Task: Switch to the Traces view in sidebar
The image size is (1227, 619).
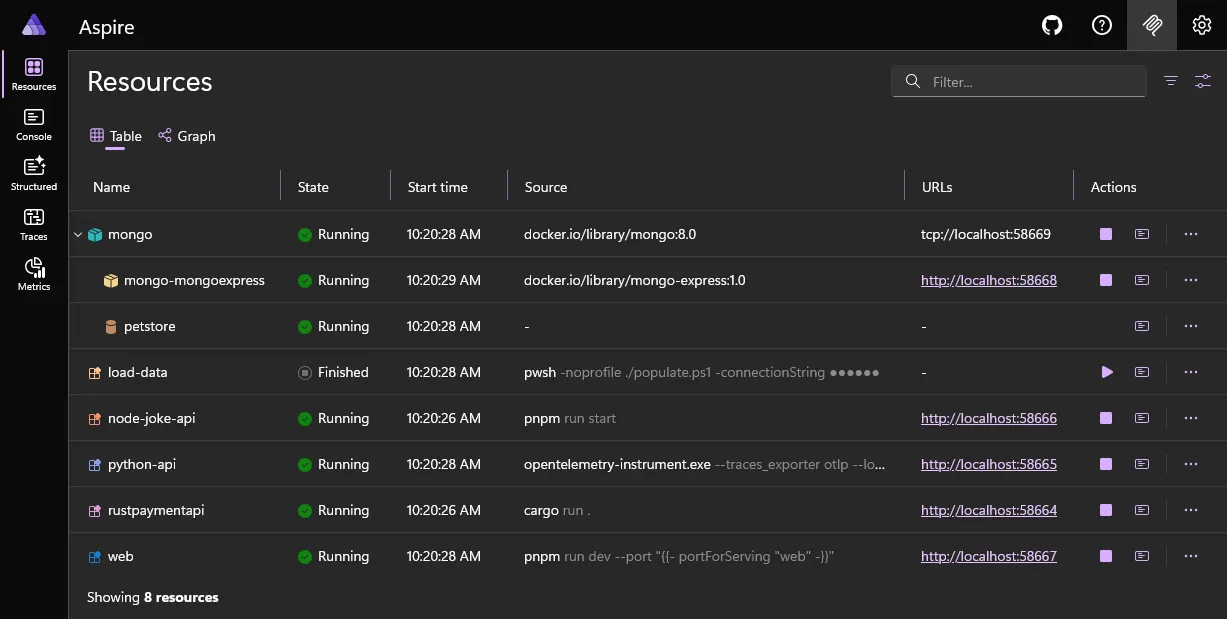Action: 33,222
